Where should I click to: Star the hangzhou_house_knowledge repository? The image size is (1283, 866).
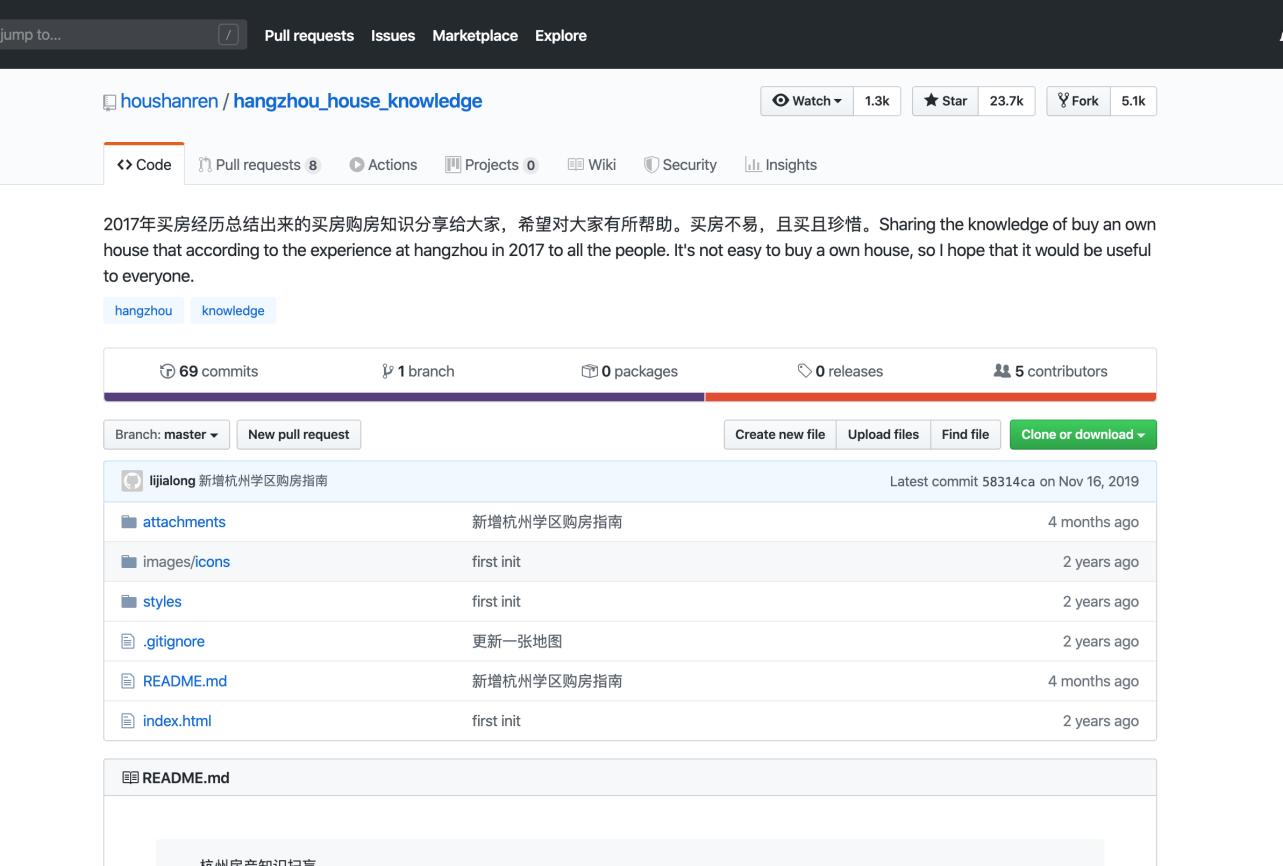[945, 101]
